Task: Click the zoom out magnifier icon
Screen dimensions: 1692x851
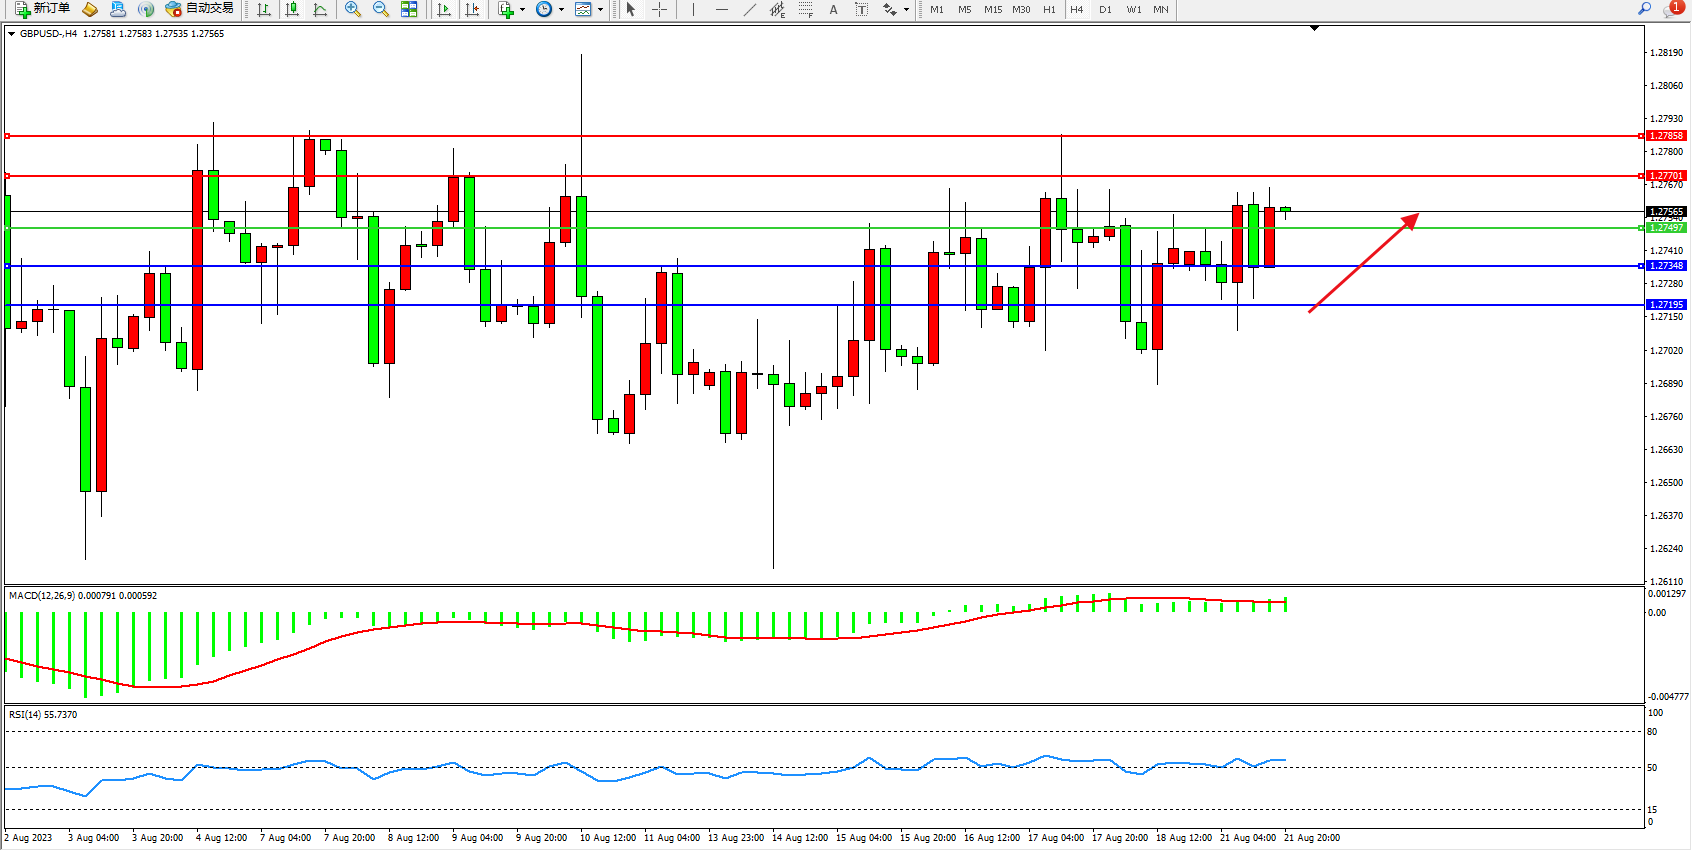Action: pos(380,9)
